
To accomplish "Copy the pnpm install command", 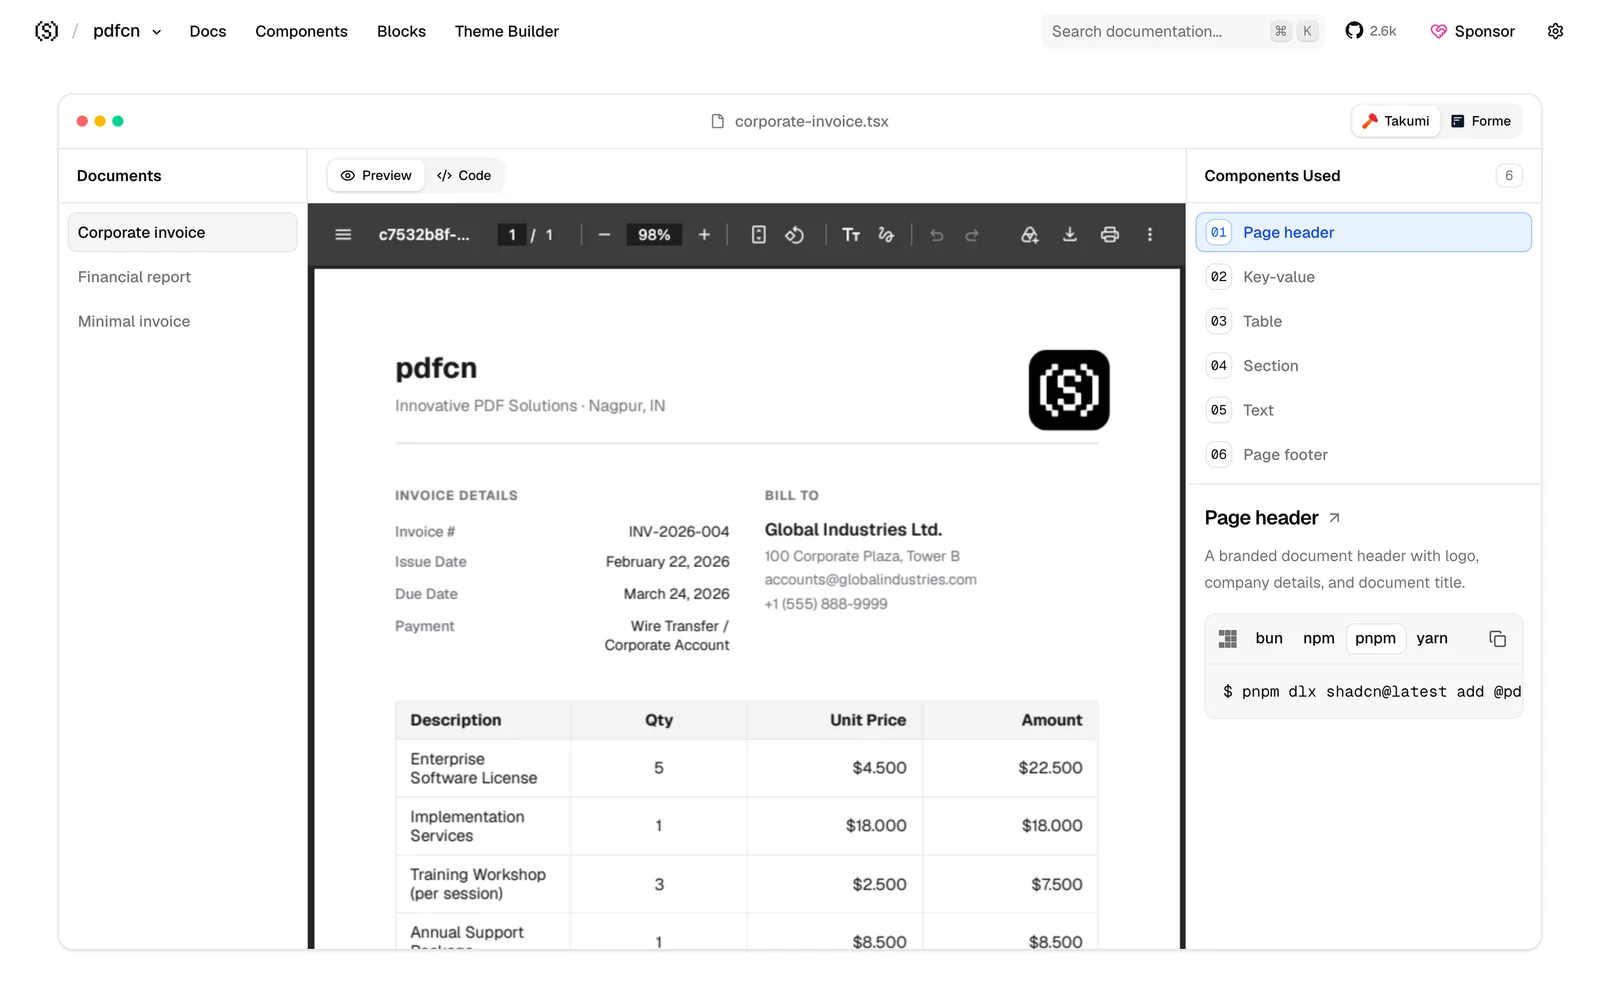I will [1498, 639].
